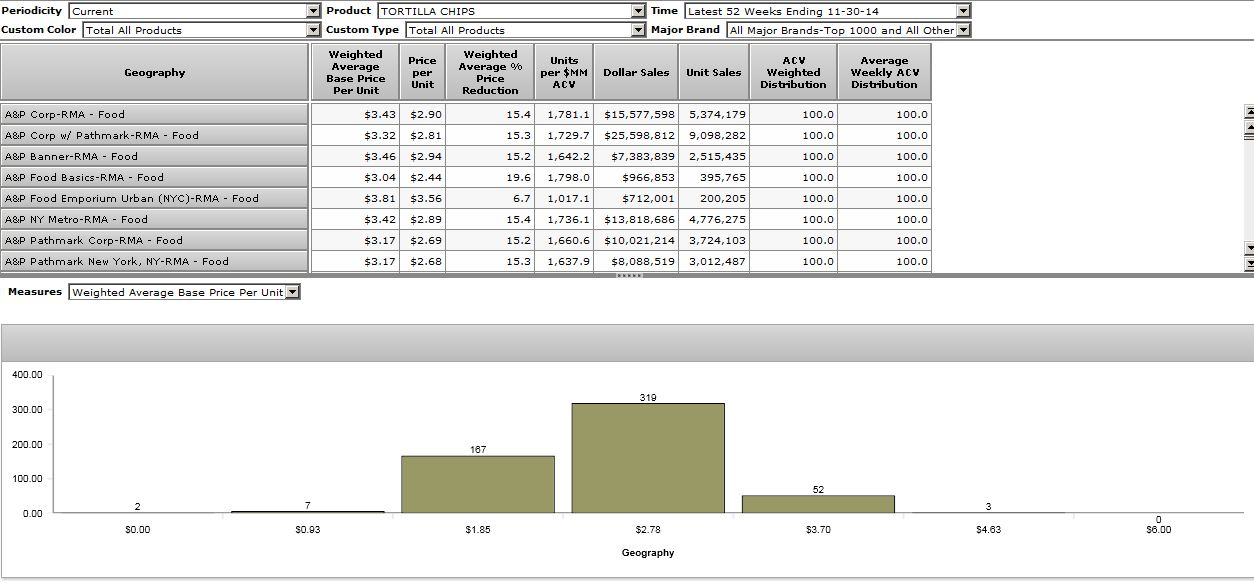This screenshot has height=583, width=1254.
Task: Sort by the Geography column header
Action: (155, 72)
